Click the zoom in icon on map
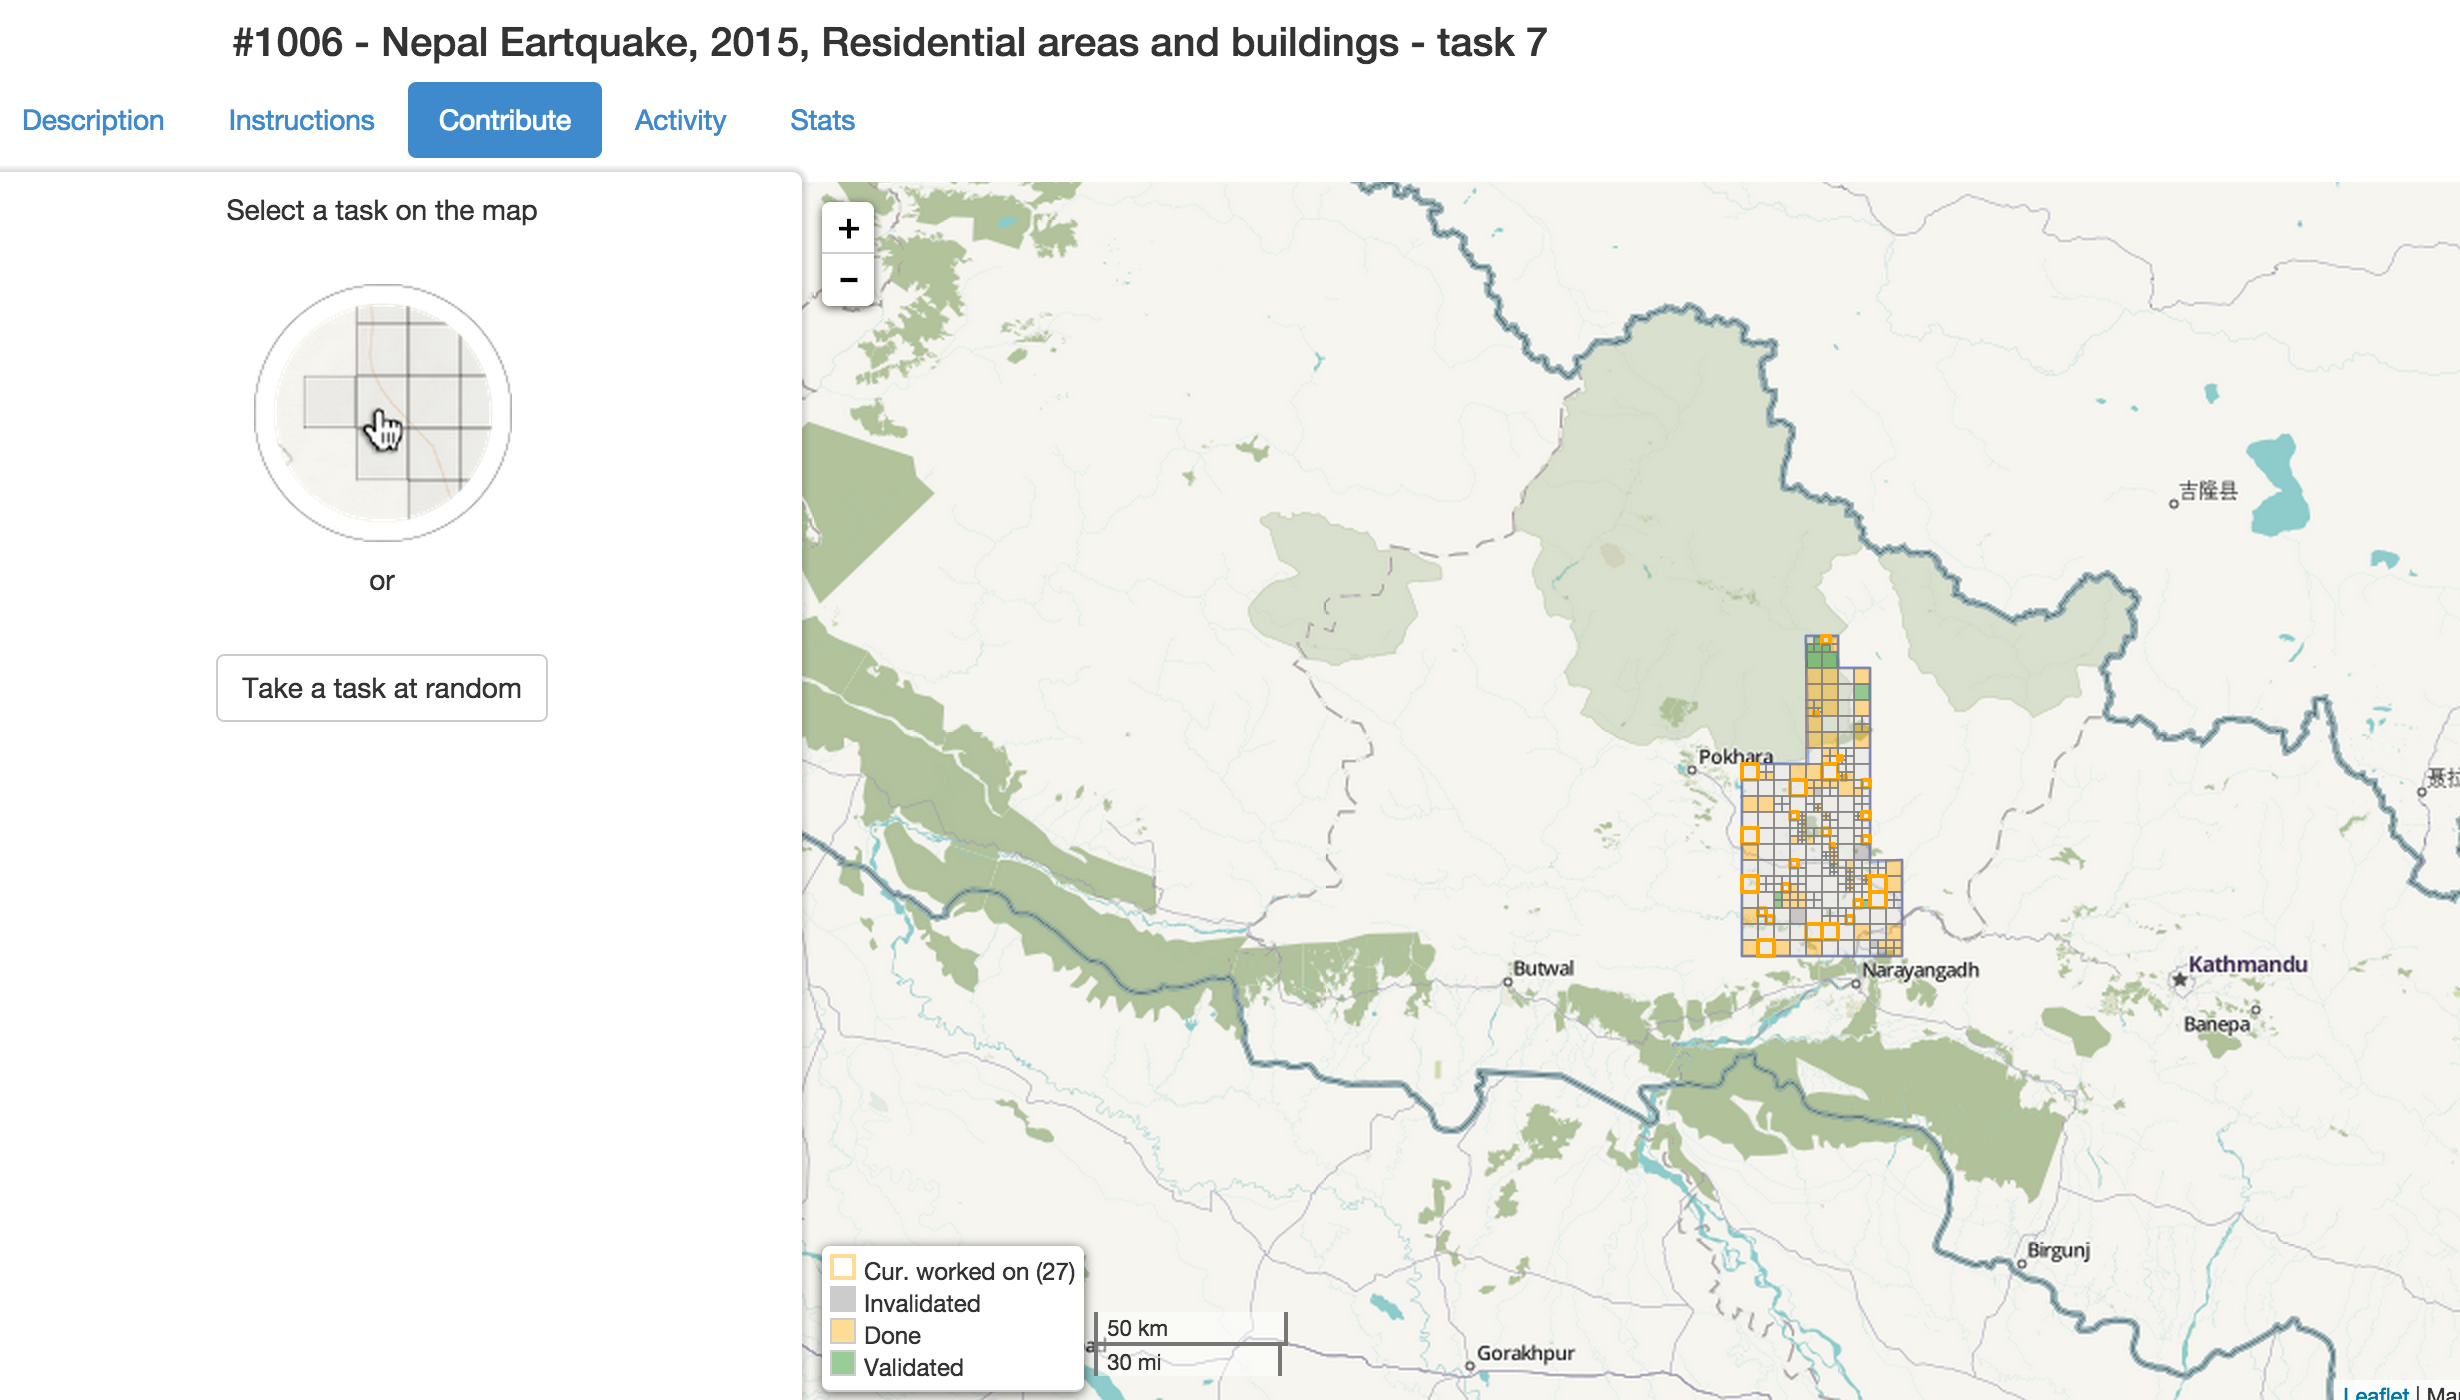 tap(848, 230)
